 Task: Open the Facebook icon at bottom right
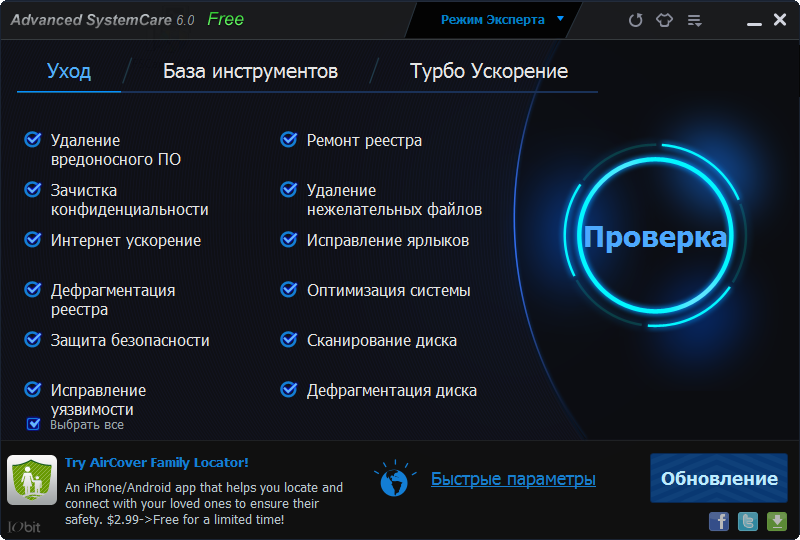(x=719, y=522)
